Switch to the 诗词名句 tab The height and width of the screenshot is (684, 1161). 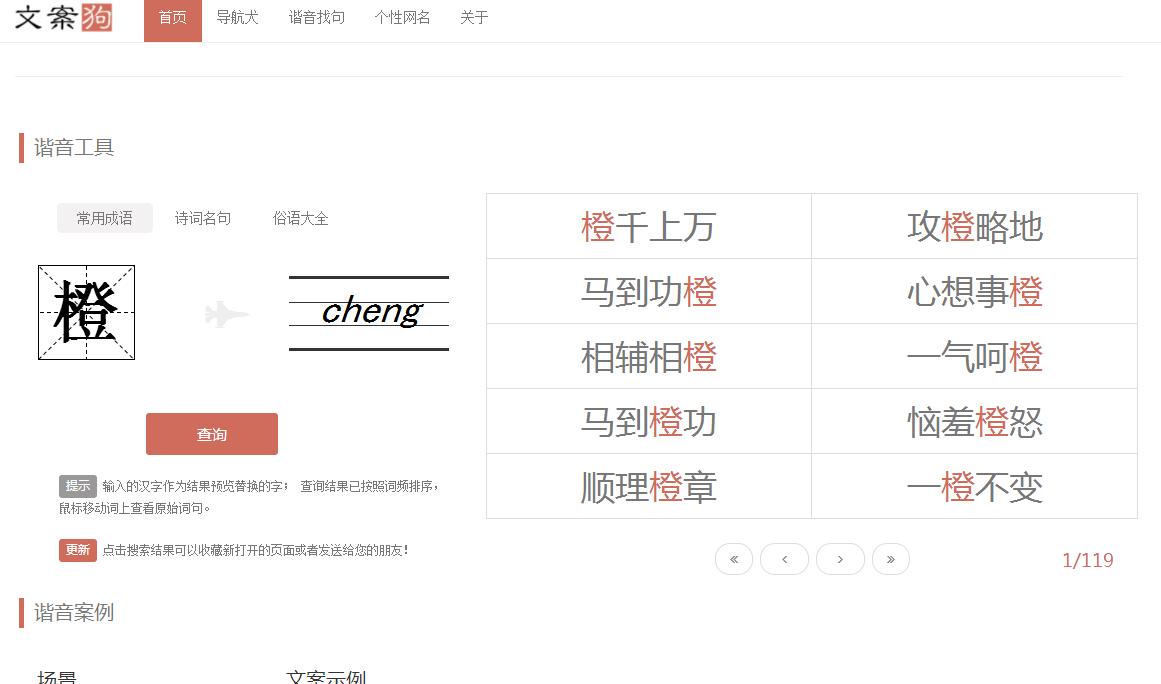pos(203,218)
